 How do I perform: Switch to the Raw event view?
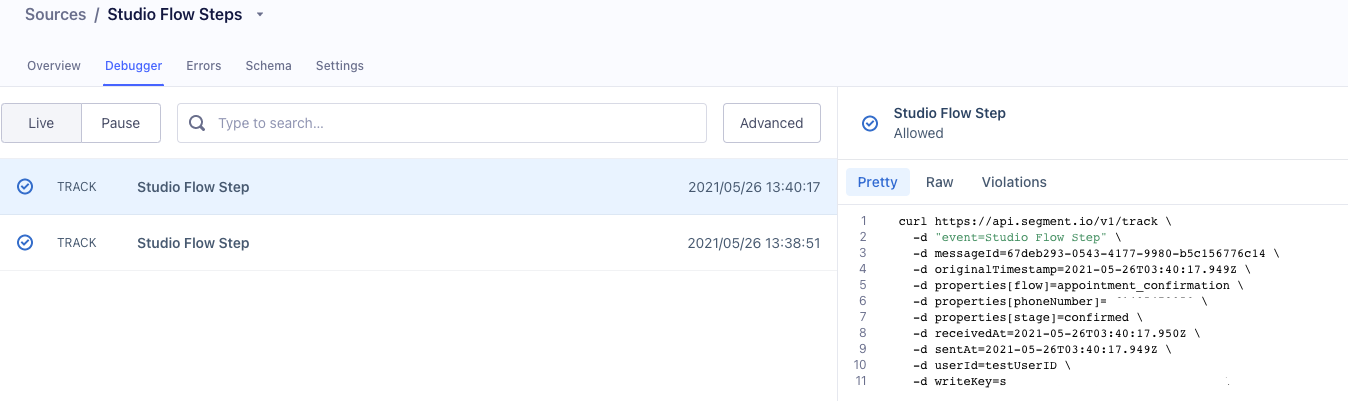click(939, 182)
